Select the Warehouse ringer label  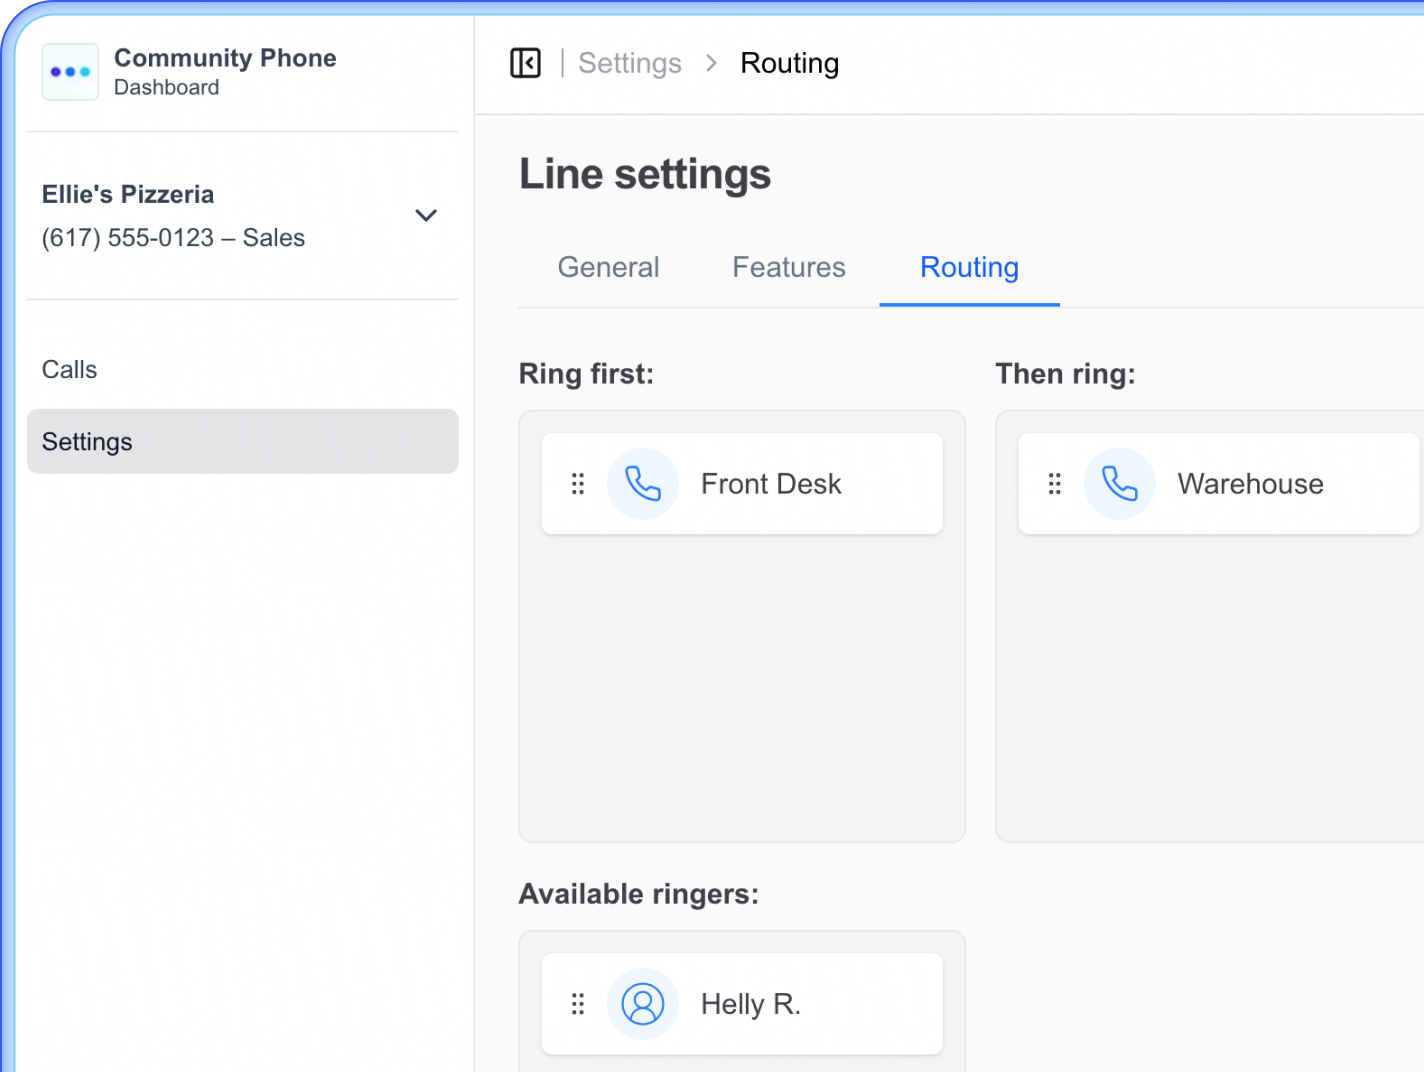(1250, 484)
